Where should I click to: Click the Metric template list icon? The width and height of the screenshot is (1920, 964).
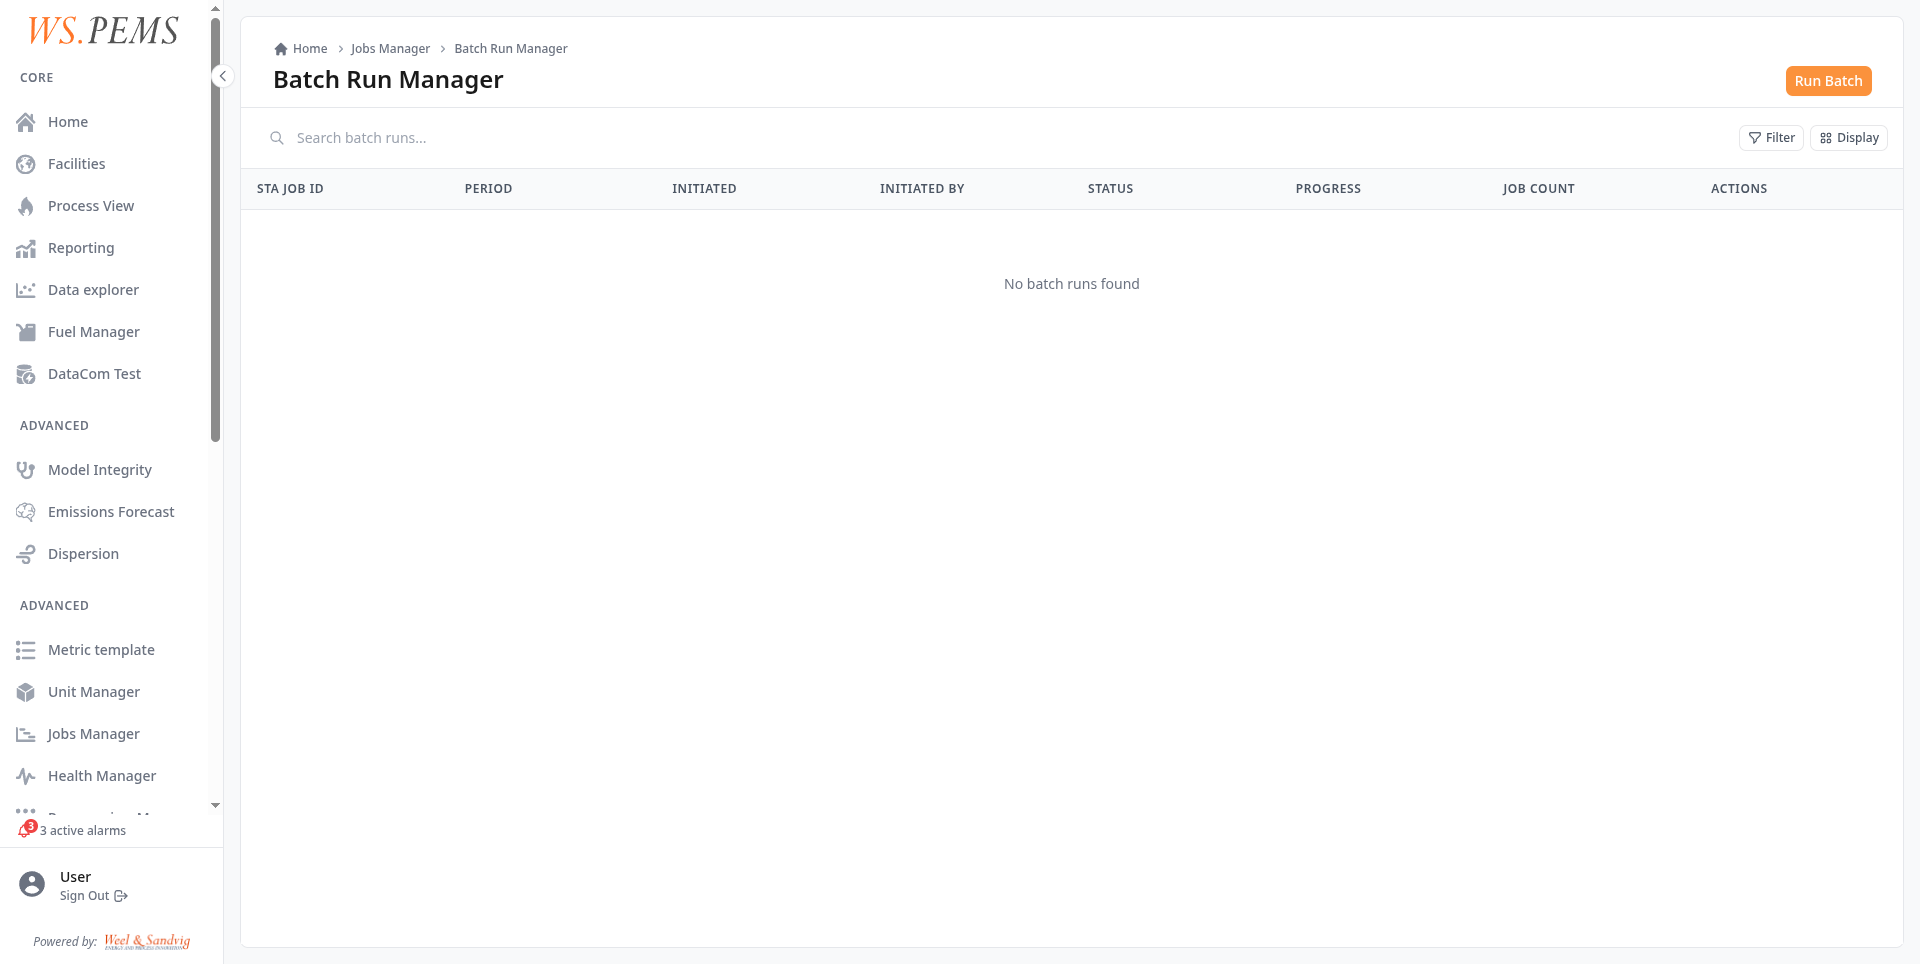(x=26, y=650)
